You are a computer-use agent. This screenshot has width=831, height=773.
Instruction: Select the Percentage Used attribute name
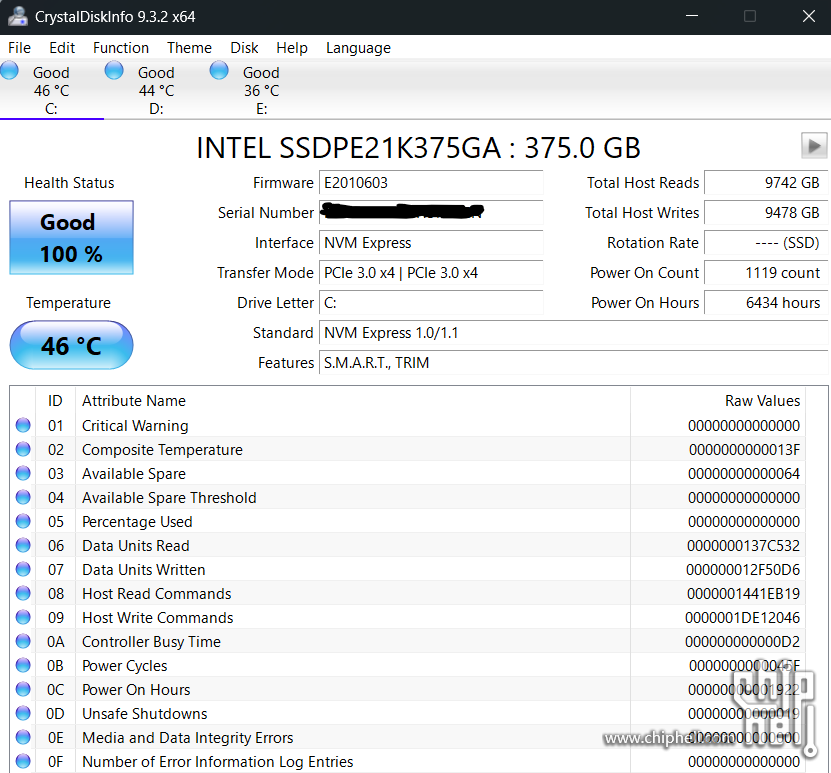point(137,522)
